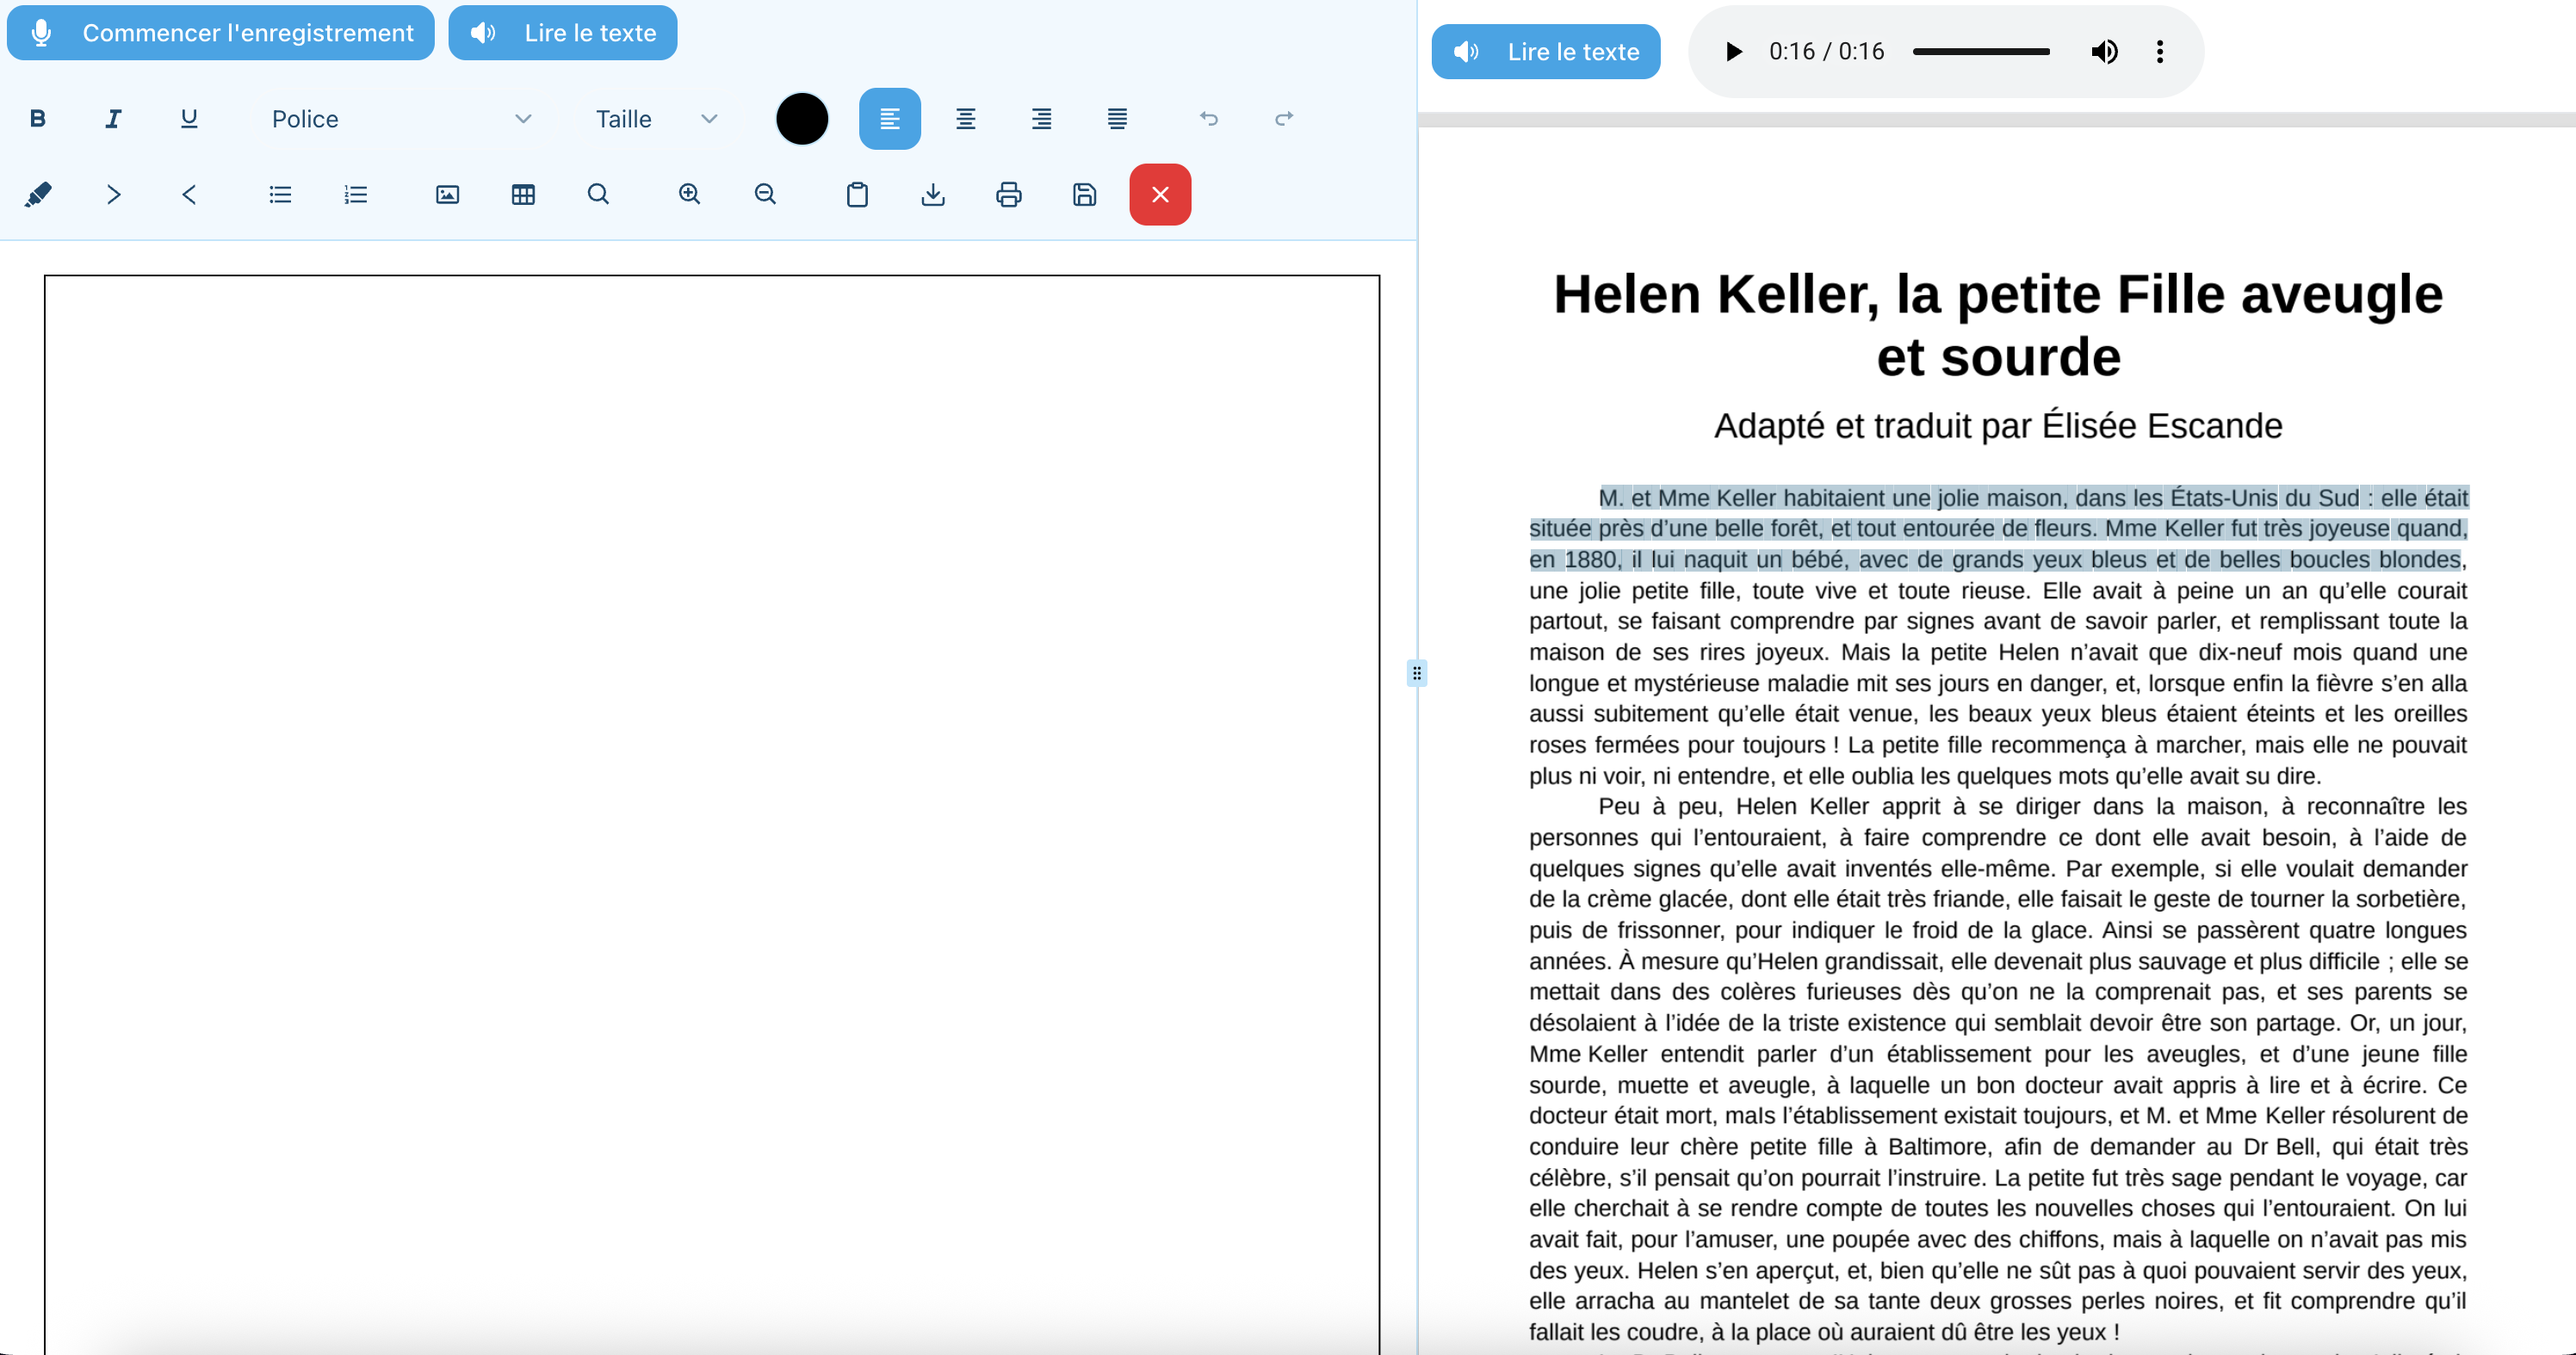Zoom in on the document
Screen dimensions: 2576x1355
[x=689, y=194]
